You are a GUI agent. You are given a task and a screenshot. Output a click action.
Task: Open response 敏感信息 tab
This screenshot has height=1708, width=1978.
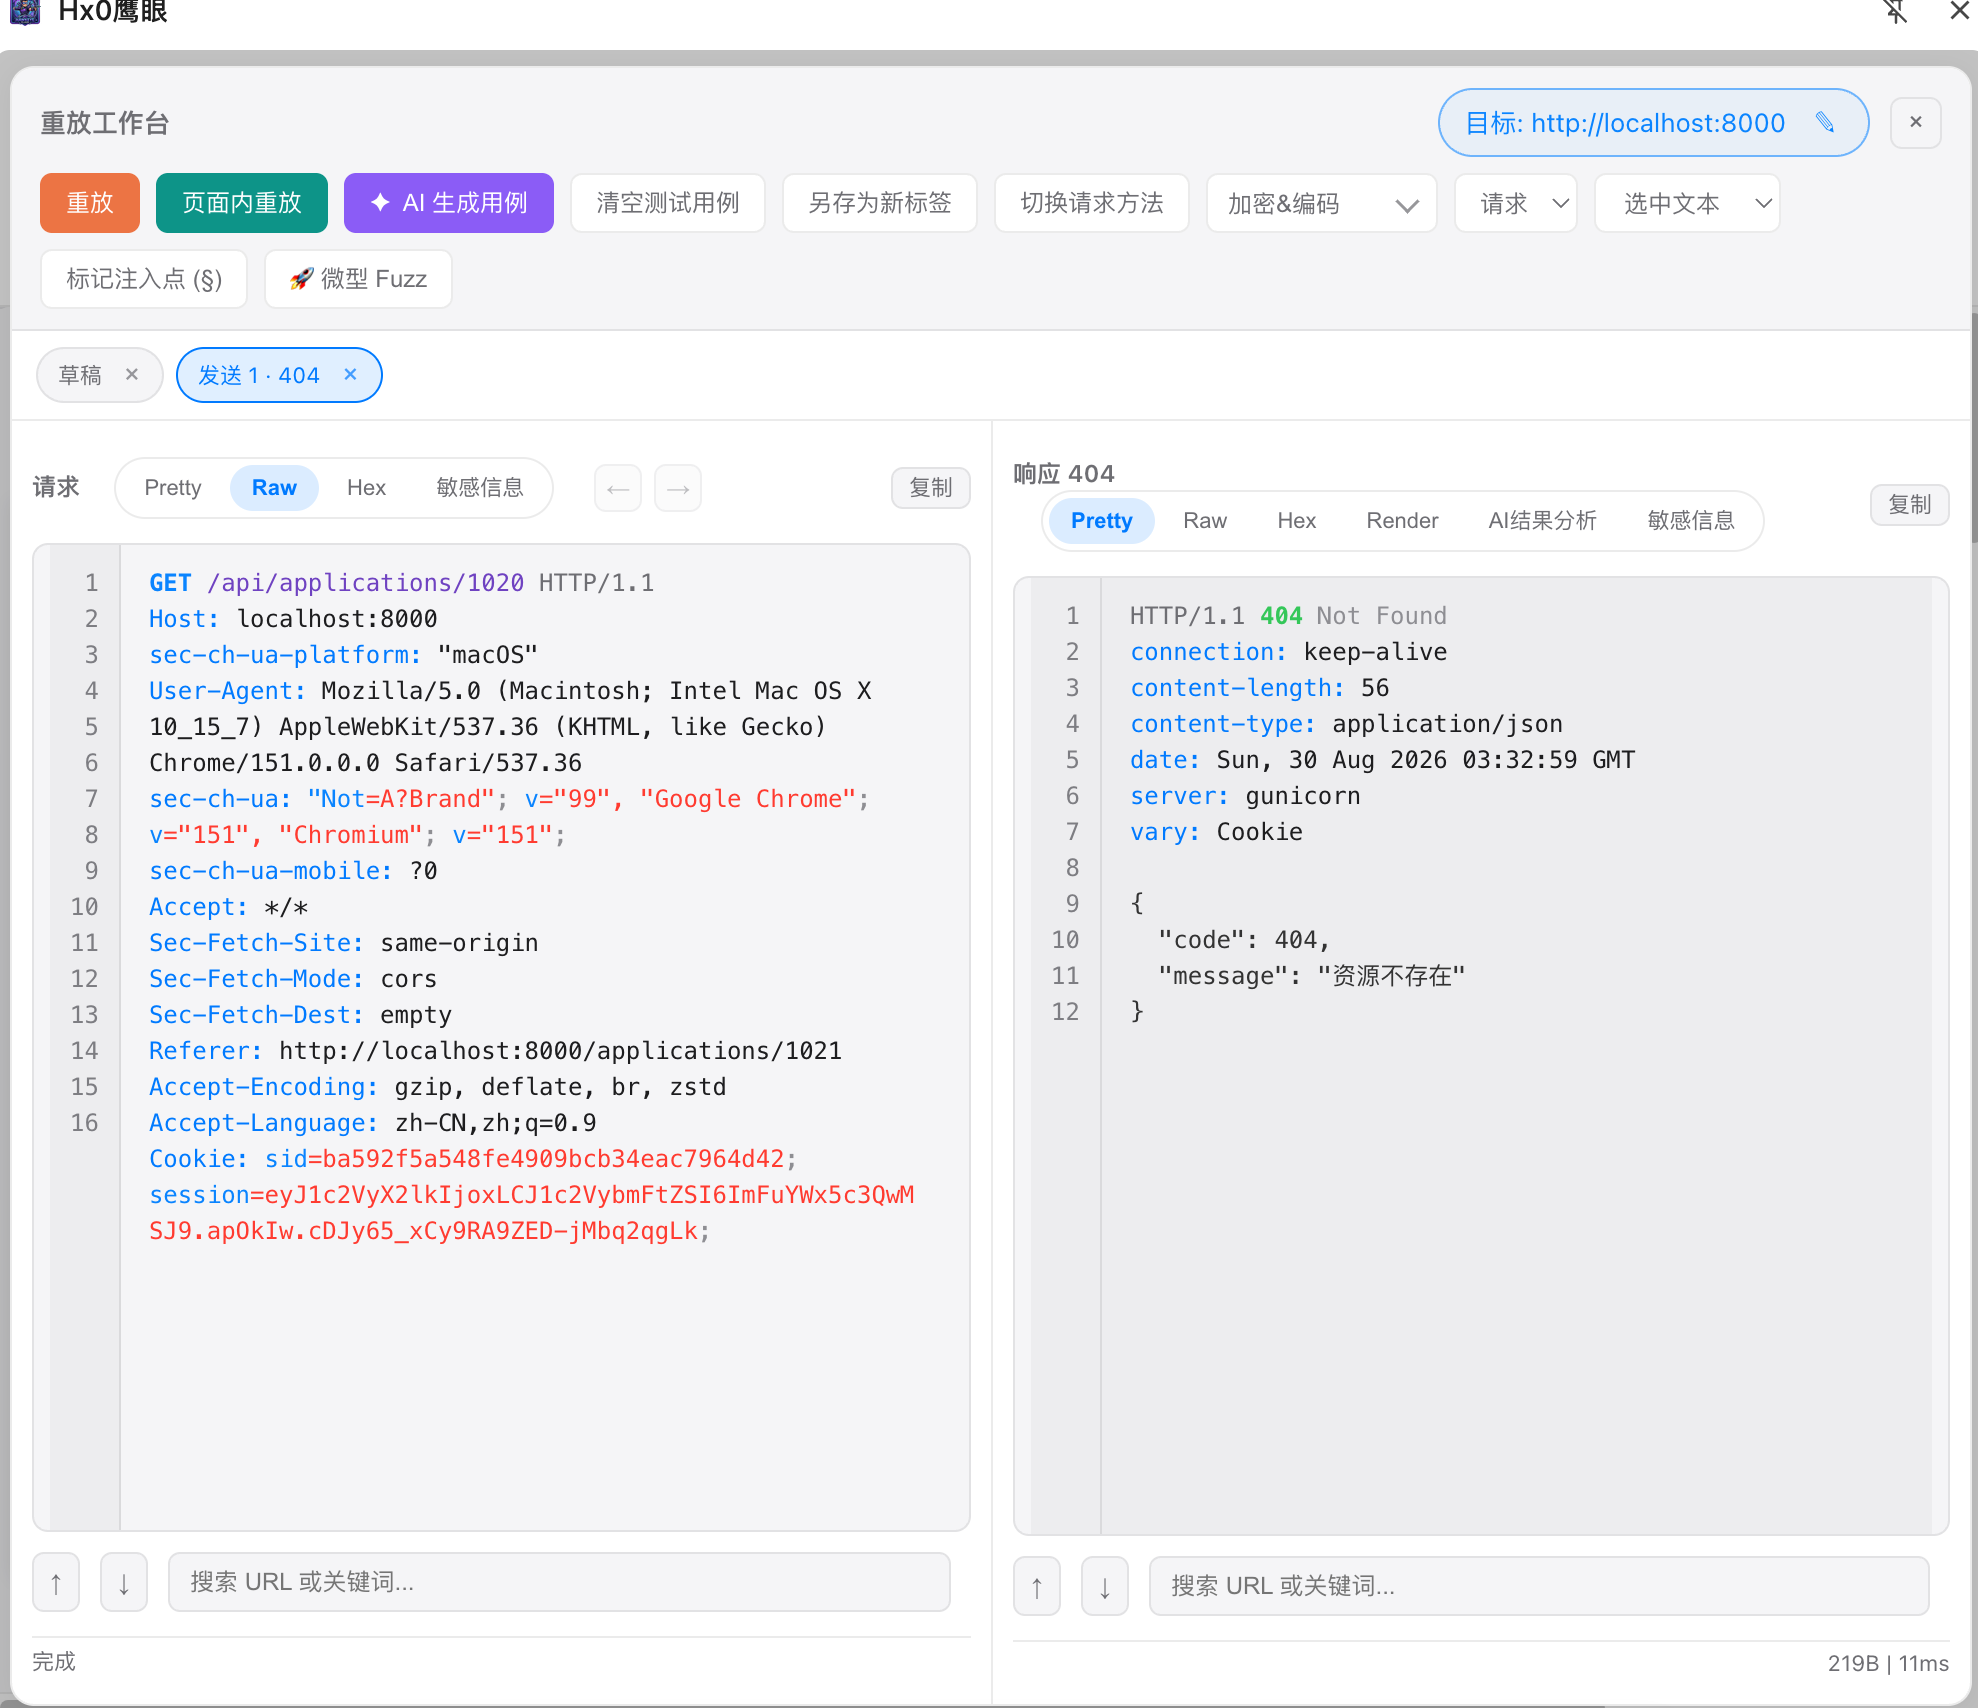1691,521
